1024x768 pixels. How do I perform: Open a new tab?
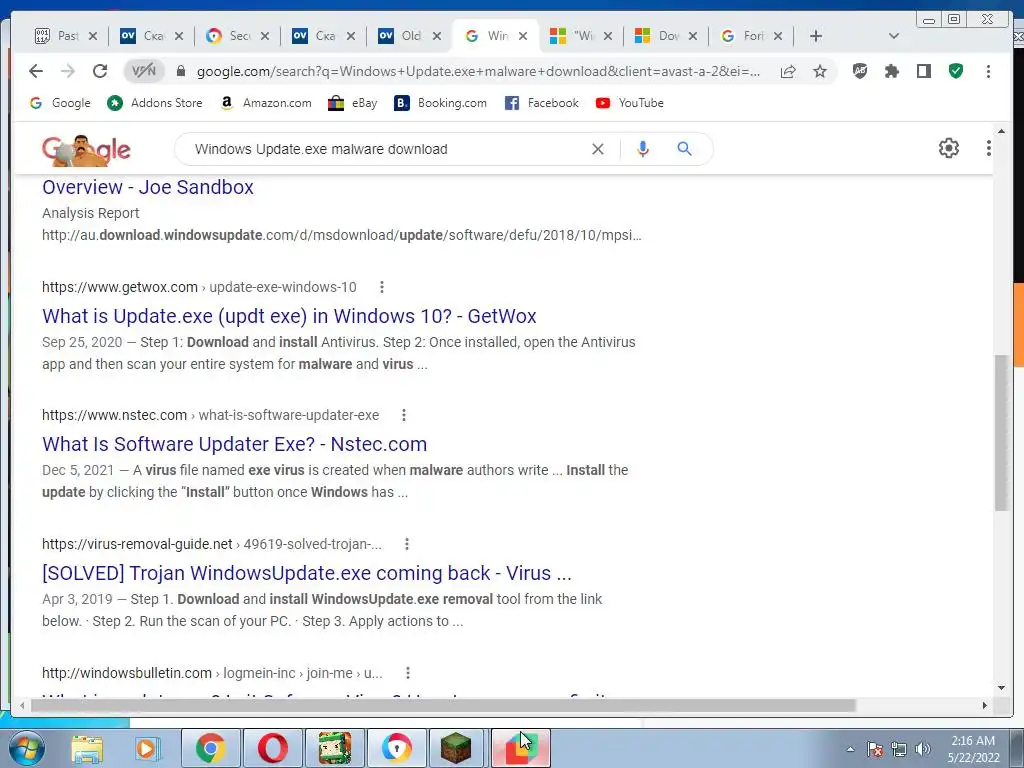click(816, 36)
